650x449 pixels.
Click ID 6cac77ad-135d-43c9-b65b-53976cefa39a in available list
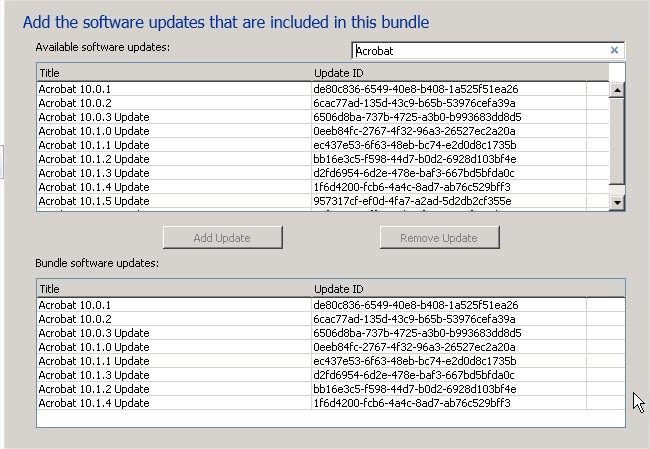[414, 103]
